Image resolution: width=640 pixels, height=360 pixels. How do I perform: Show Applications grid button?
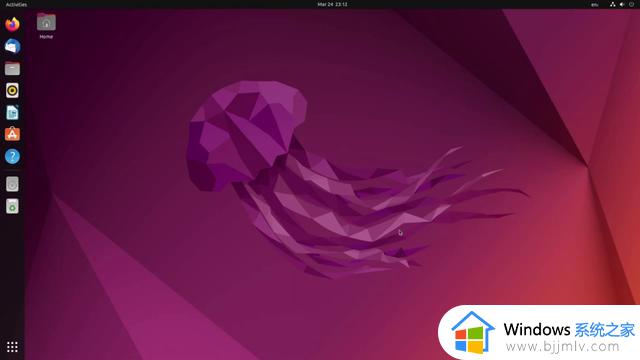pos(12,347)
